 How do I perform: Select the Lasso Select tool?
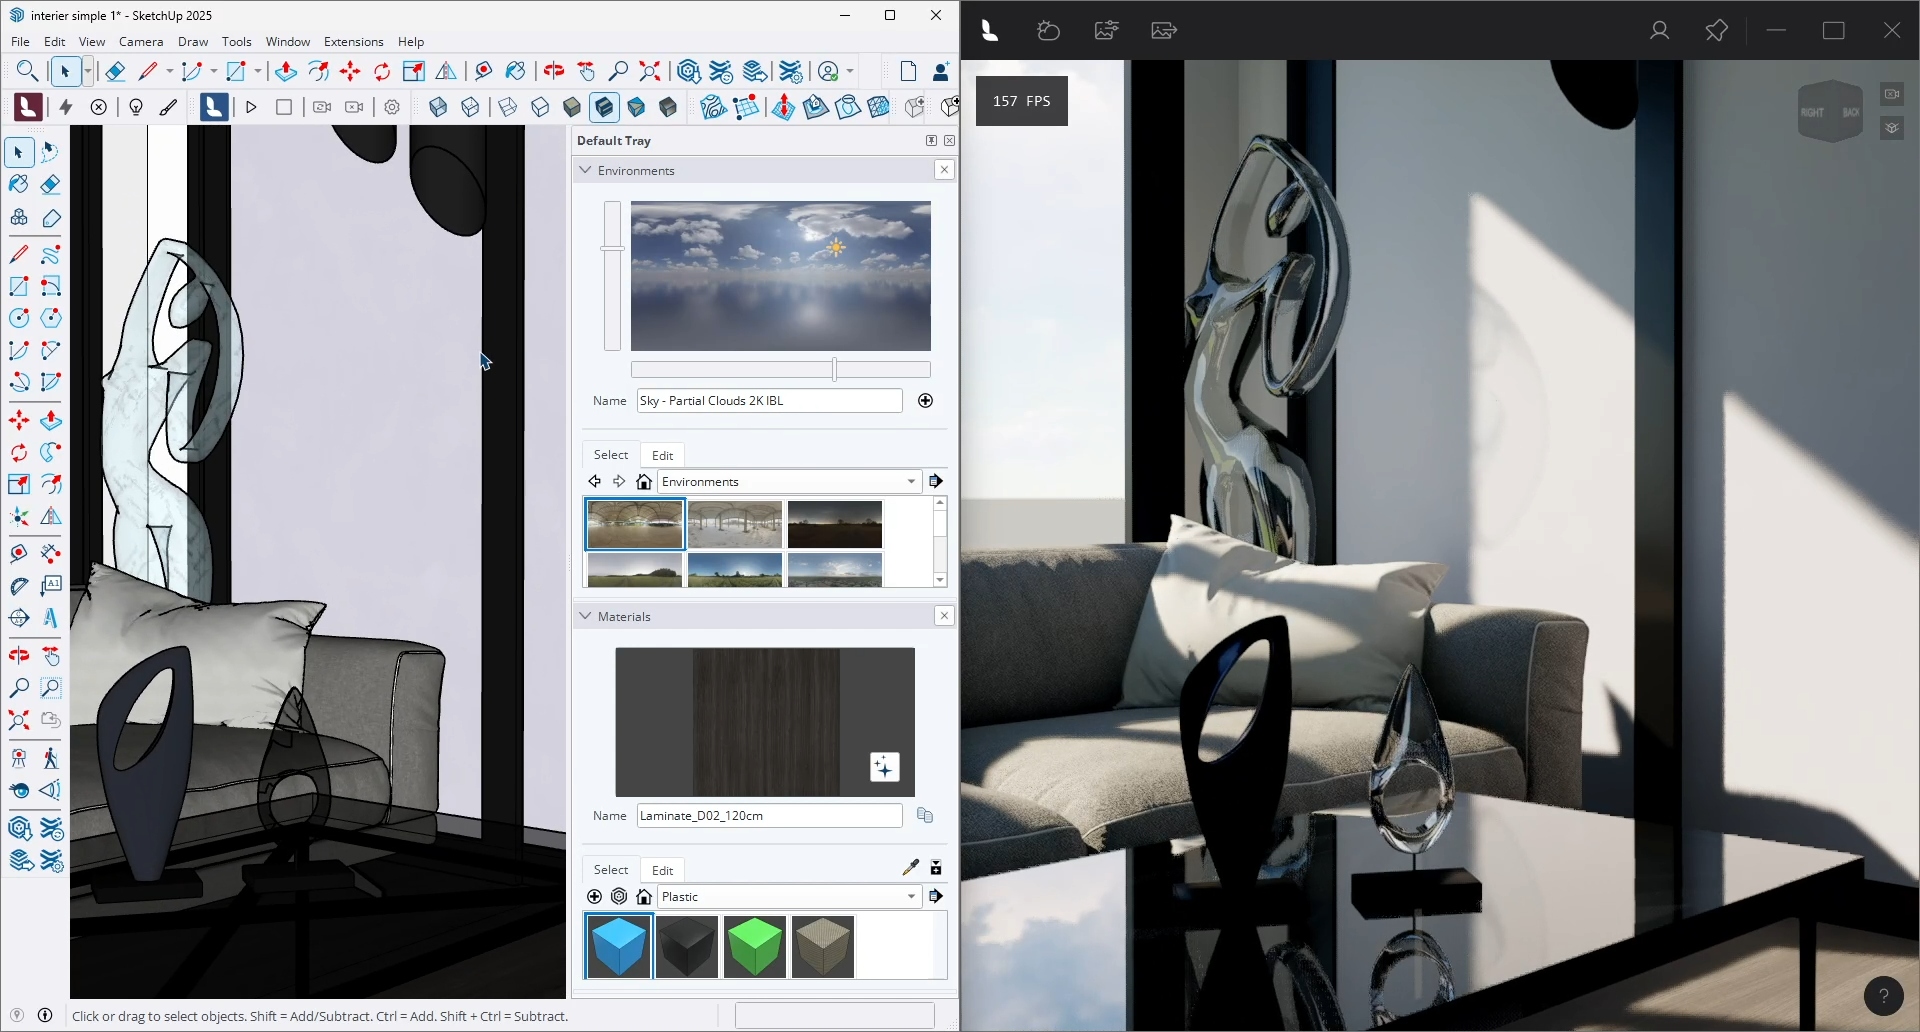point(51,152)
